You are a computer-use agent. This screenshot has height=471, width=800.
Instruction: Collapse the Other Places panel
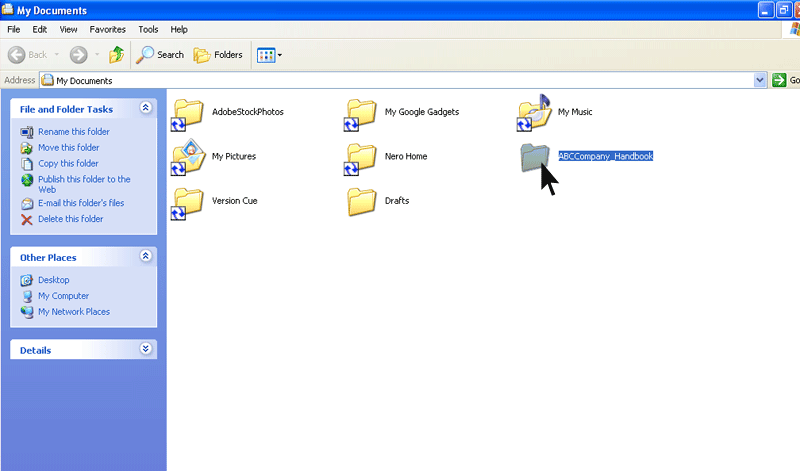[145, 256]
